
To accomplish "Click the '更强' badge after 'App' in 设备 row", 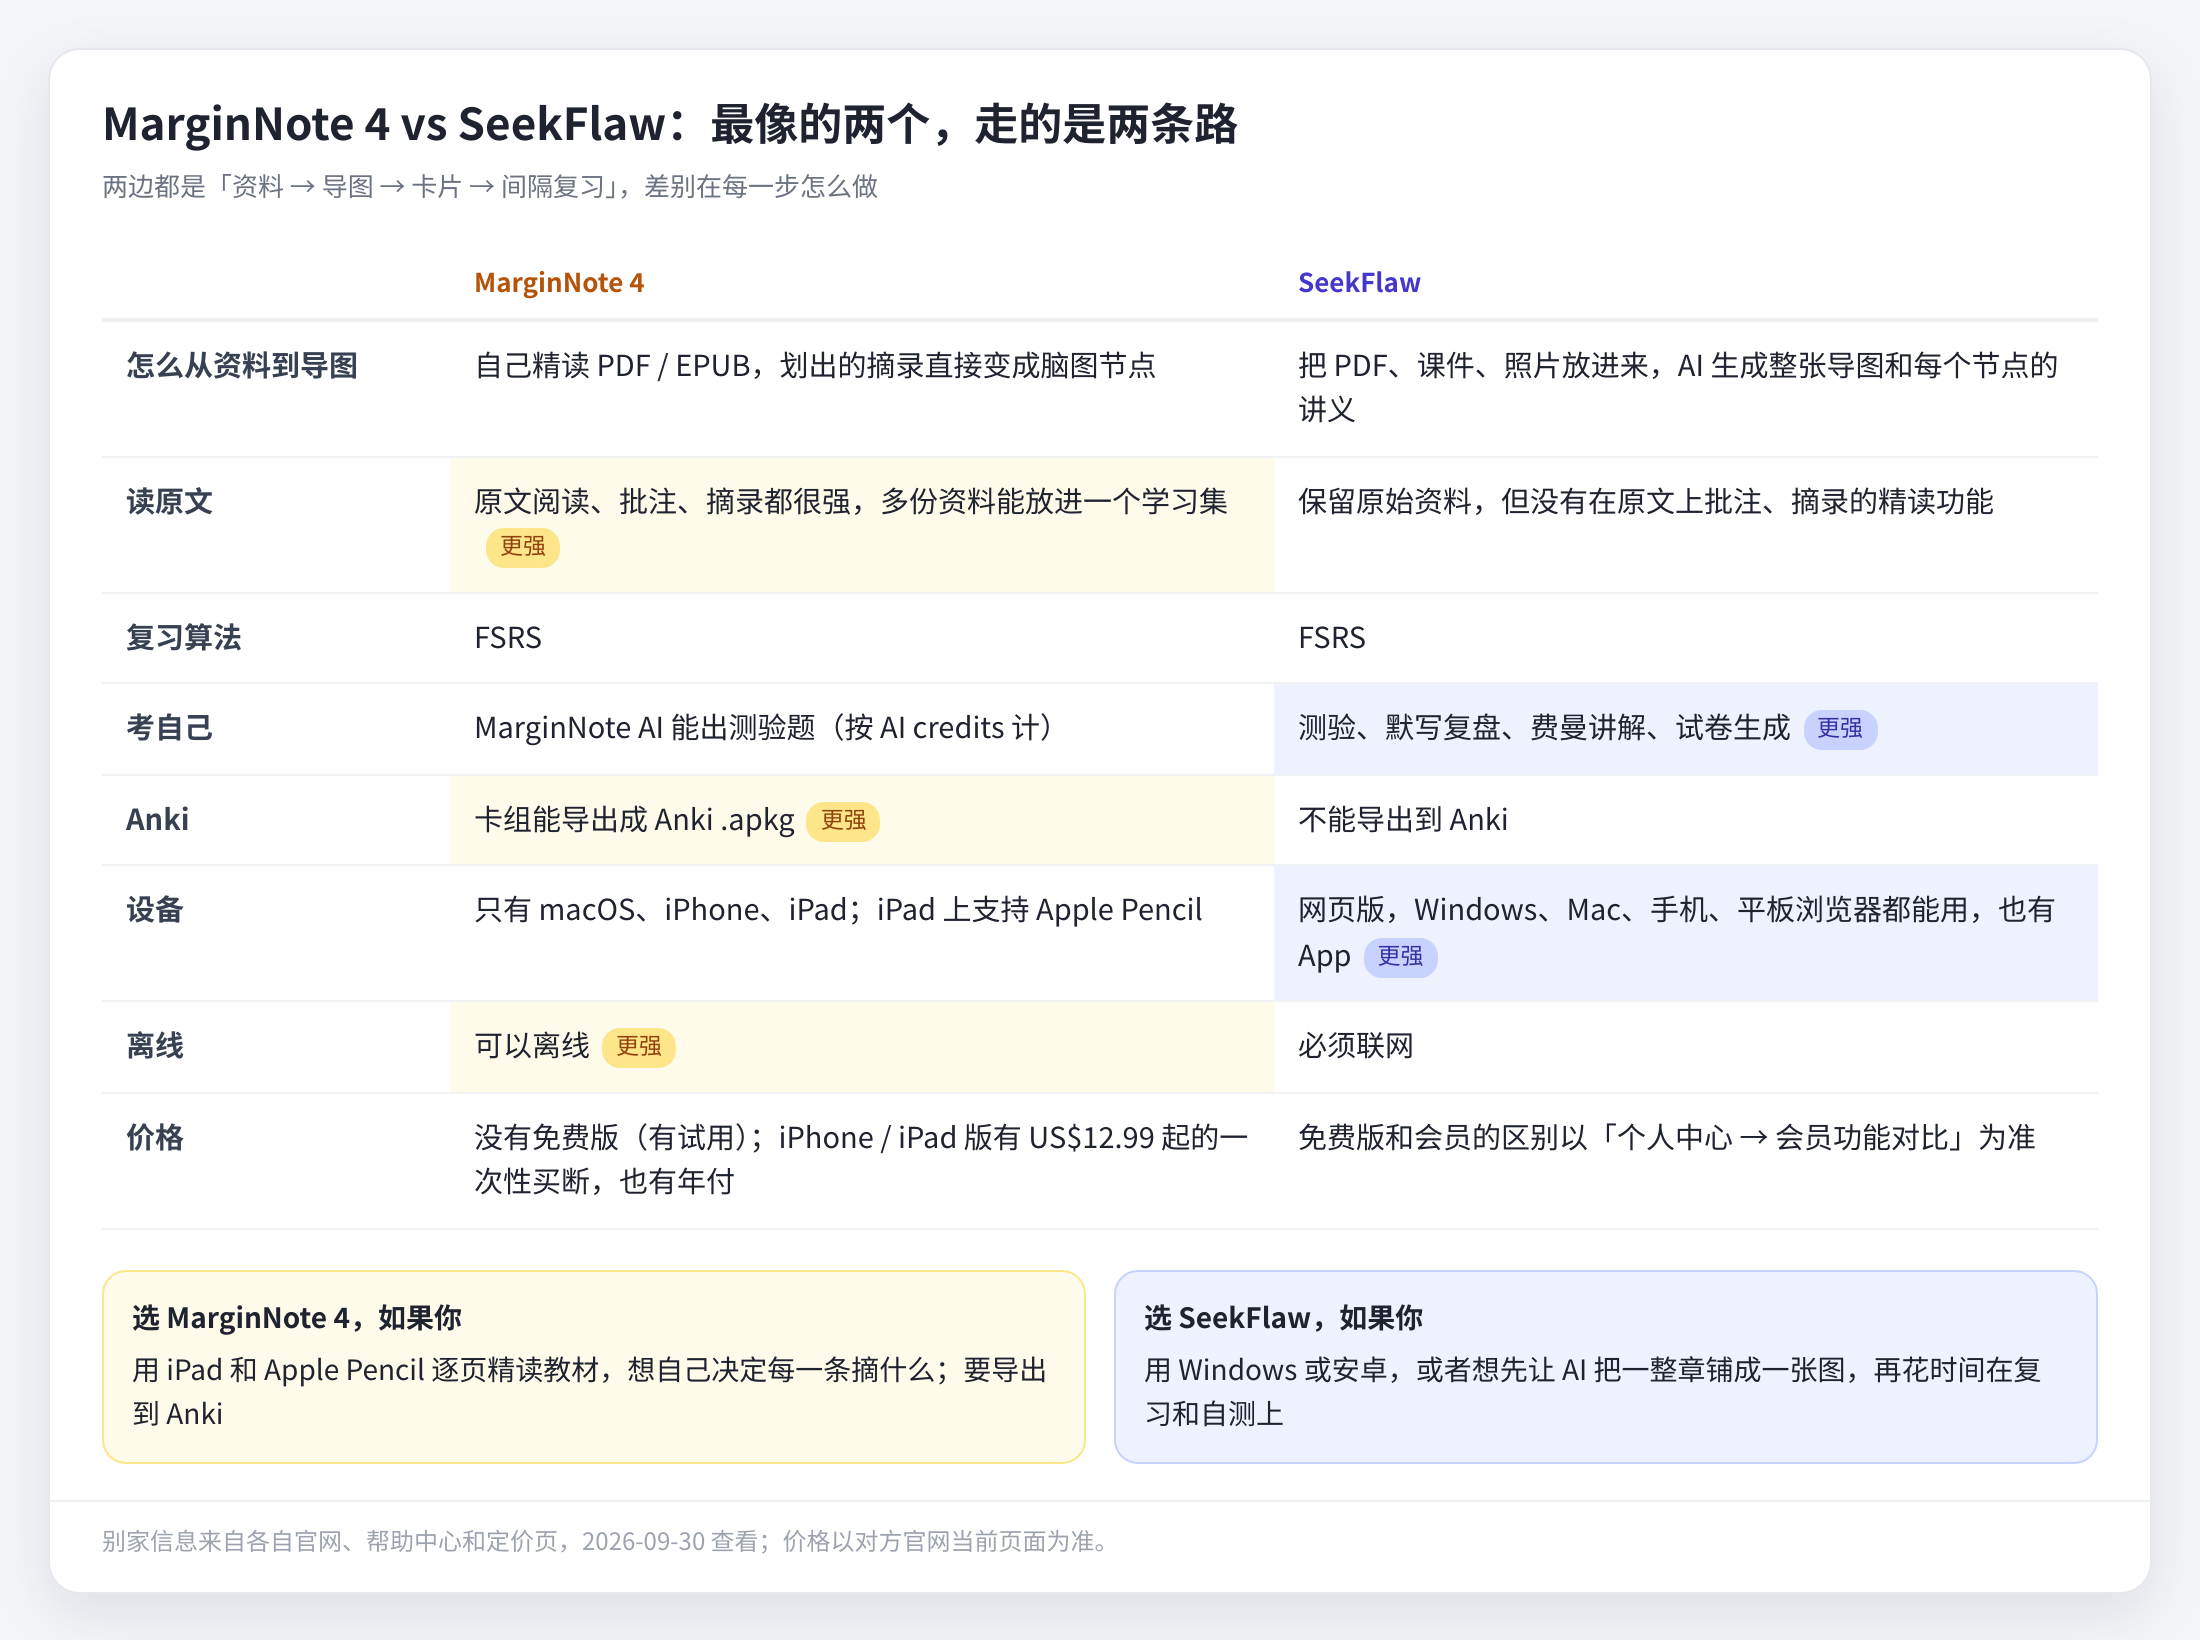I will coord(1400,957).
